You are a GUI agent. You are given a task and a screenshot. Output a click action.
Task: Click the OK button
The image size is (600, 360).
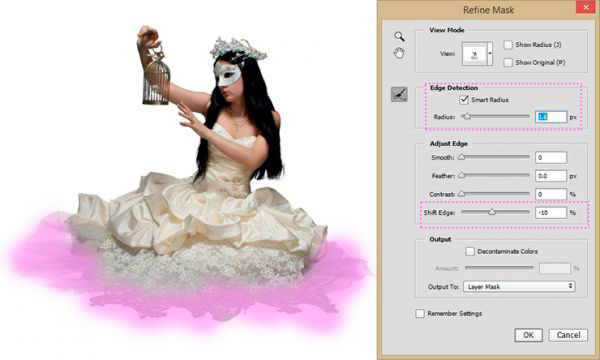pos(528,335)
